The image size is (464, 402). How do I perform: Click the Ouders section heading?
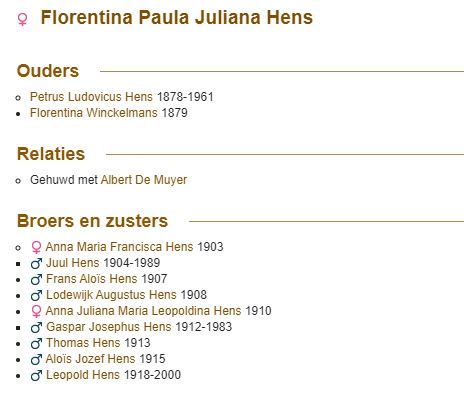[x=48, y=71]
